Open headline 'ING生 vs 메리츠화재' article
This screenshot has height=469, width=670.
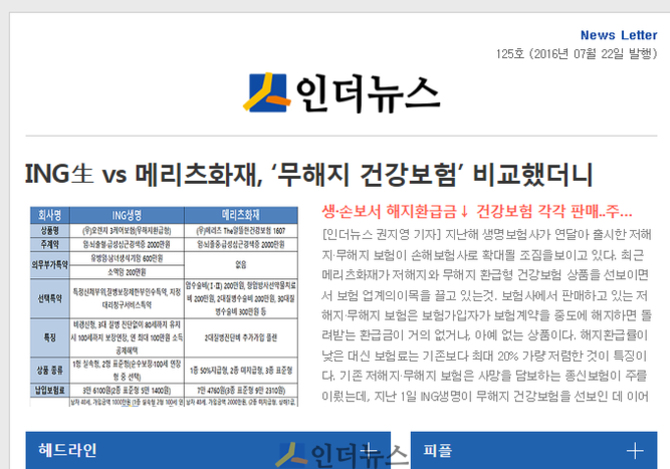tap(309, 174)
